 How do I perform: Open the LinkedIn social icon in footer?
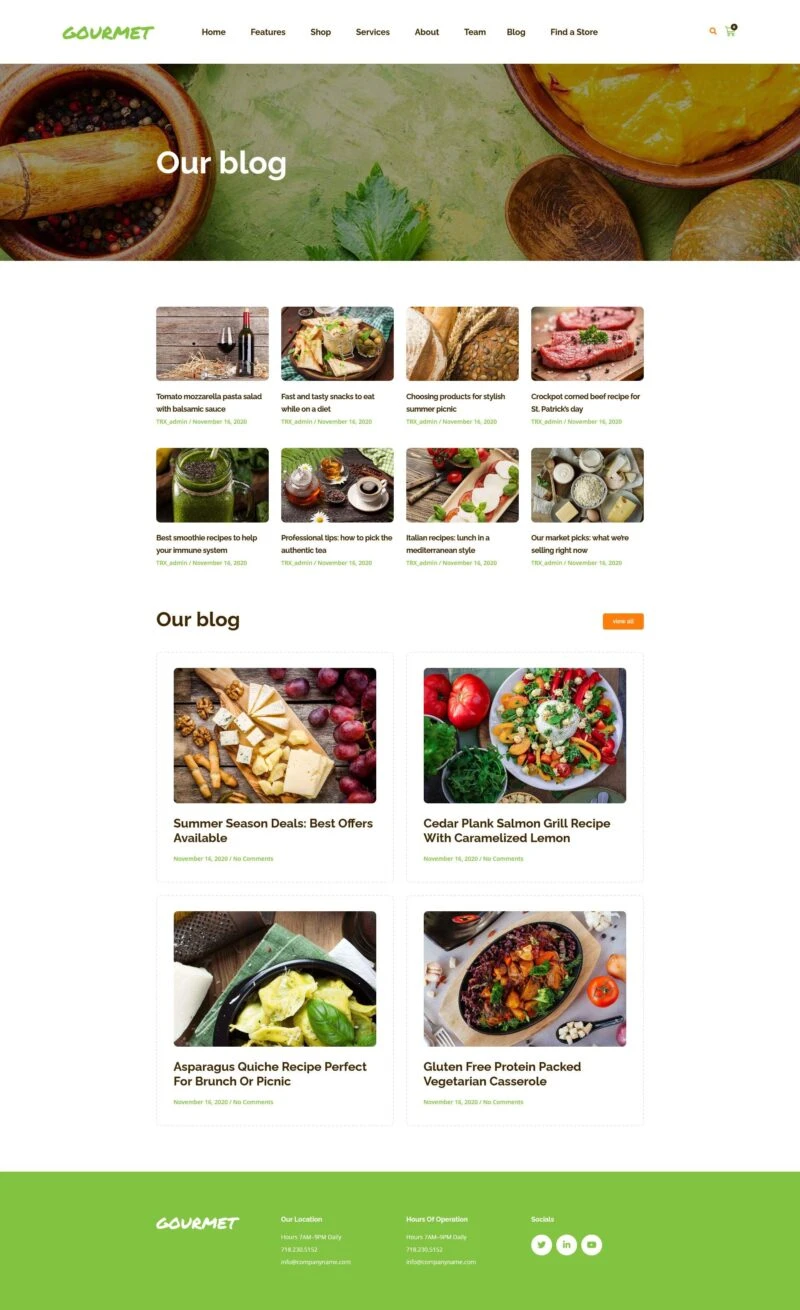coord(566,1245)
